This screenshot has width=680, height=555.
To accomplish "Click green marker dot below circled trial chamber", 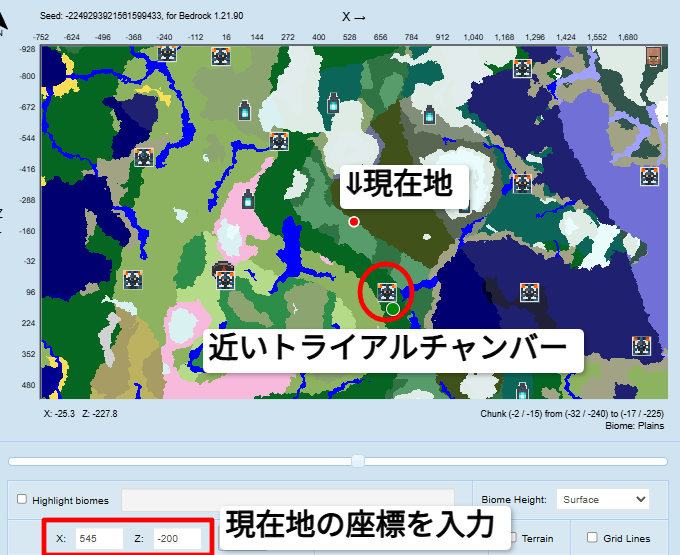I will tap(392, 309).
